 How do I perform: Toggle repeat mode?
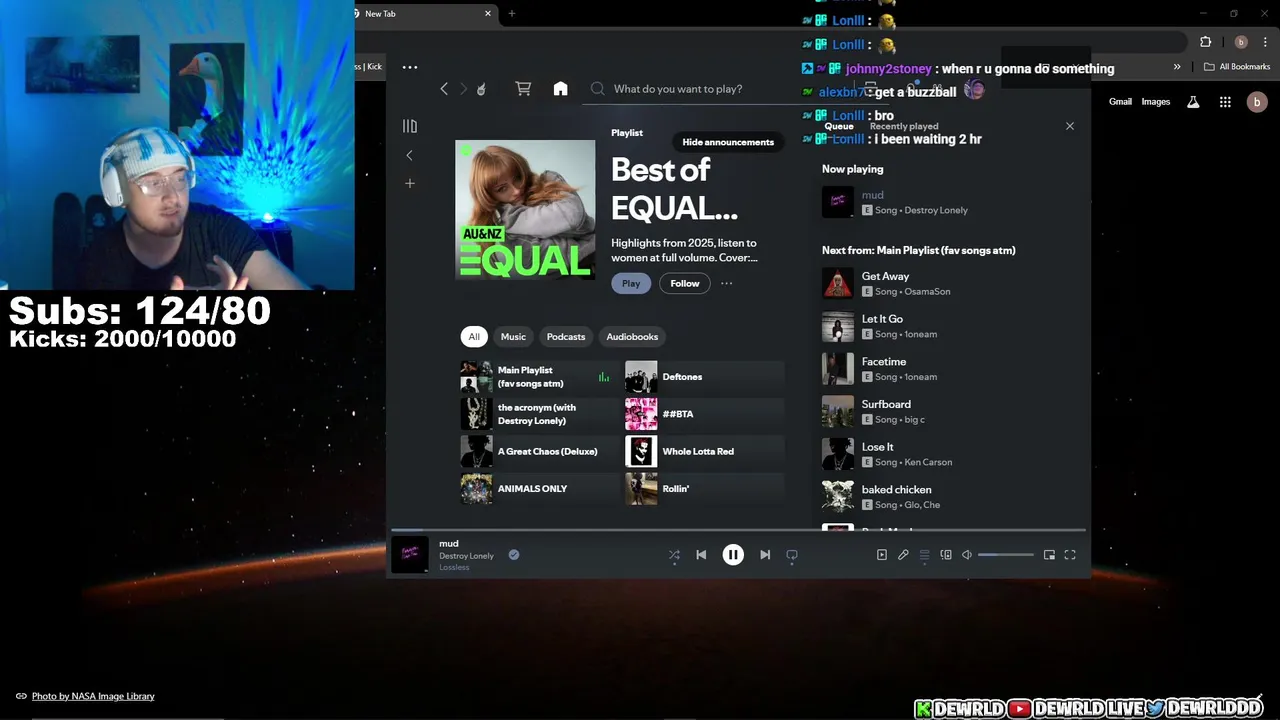coord(792,555)
